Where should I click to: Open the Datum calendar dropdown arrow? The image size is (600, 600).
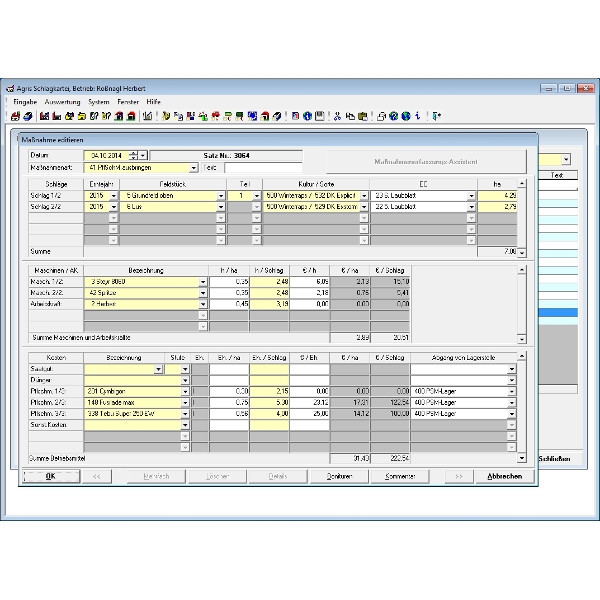pyautogui.click(x=143, y=155)
